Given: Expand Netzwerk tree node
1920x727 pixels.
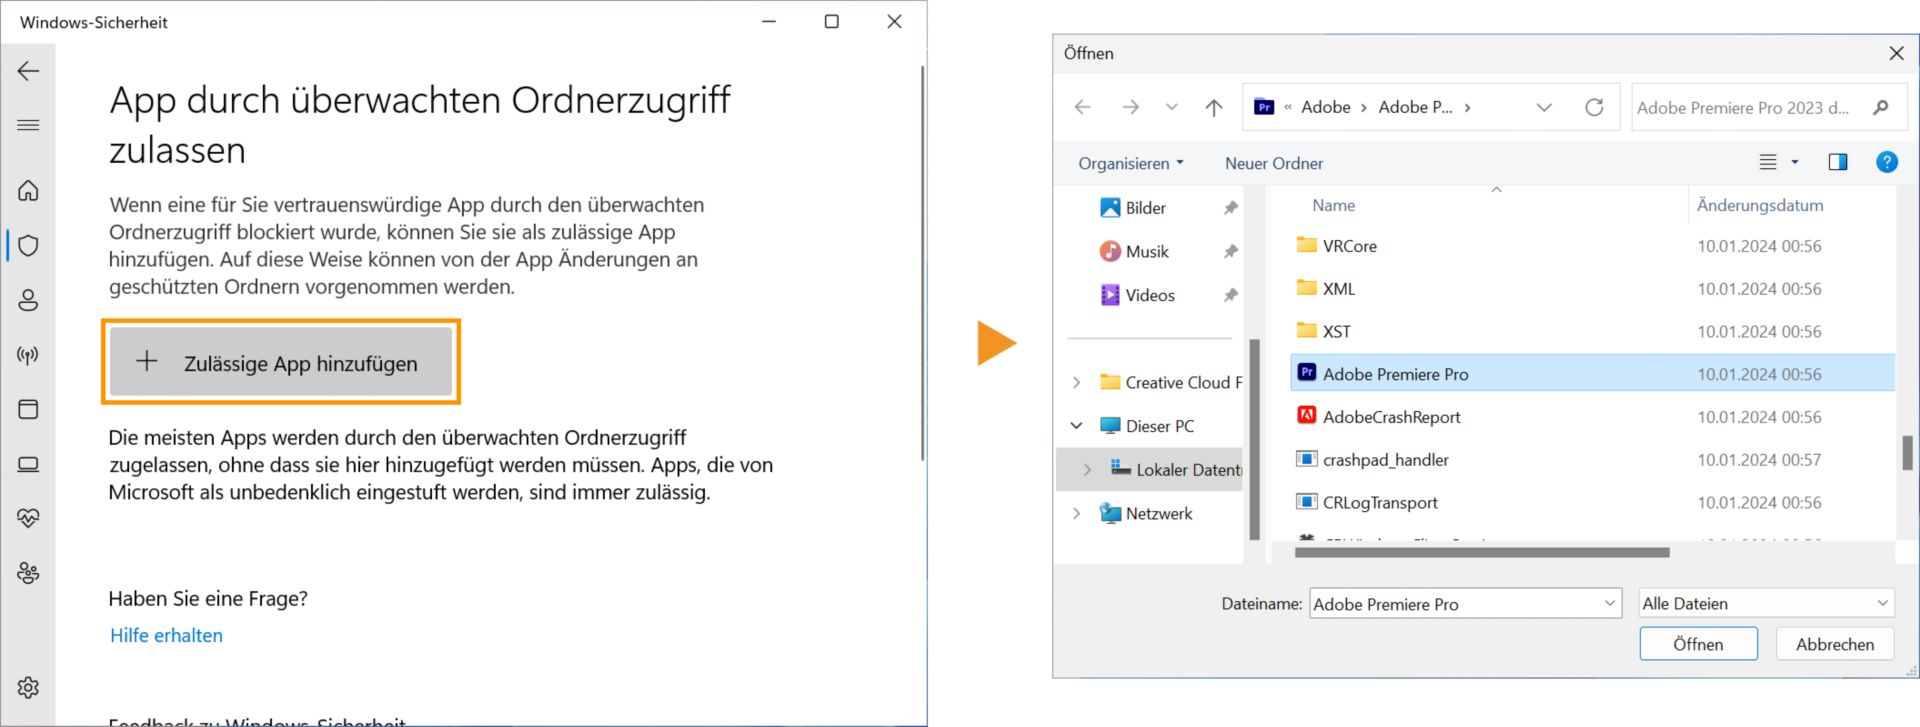Looking at the screenshot, I should 1076,513.
